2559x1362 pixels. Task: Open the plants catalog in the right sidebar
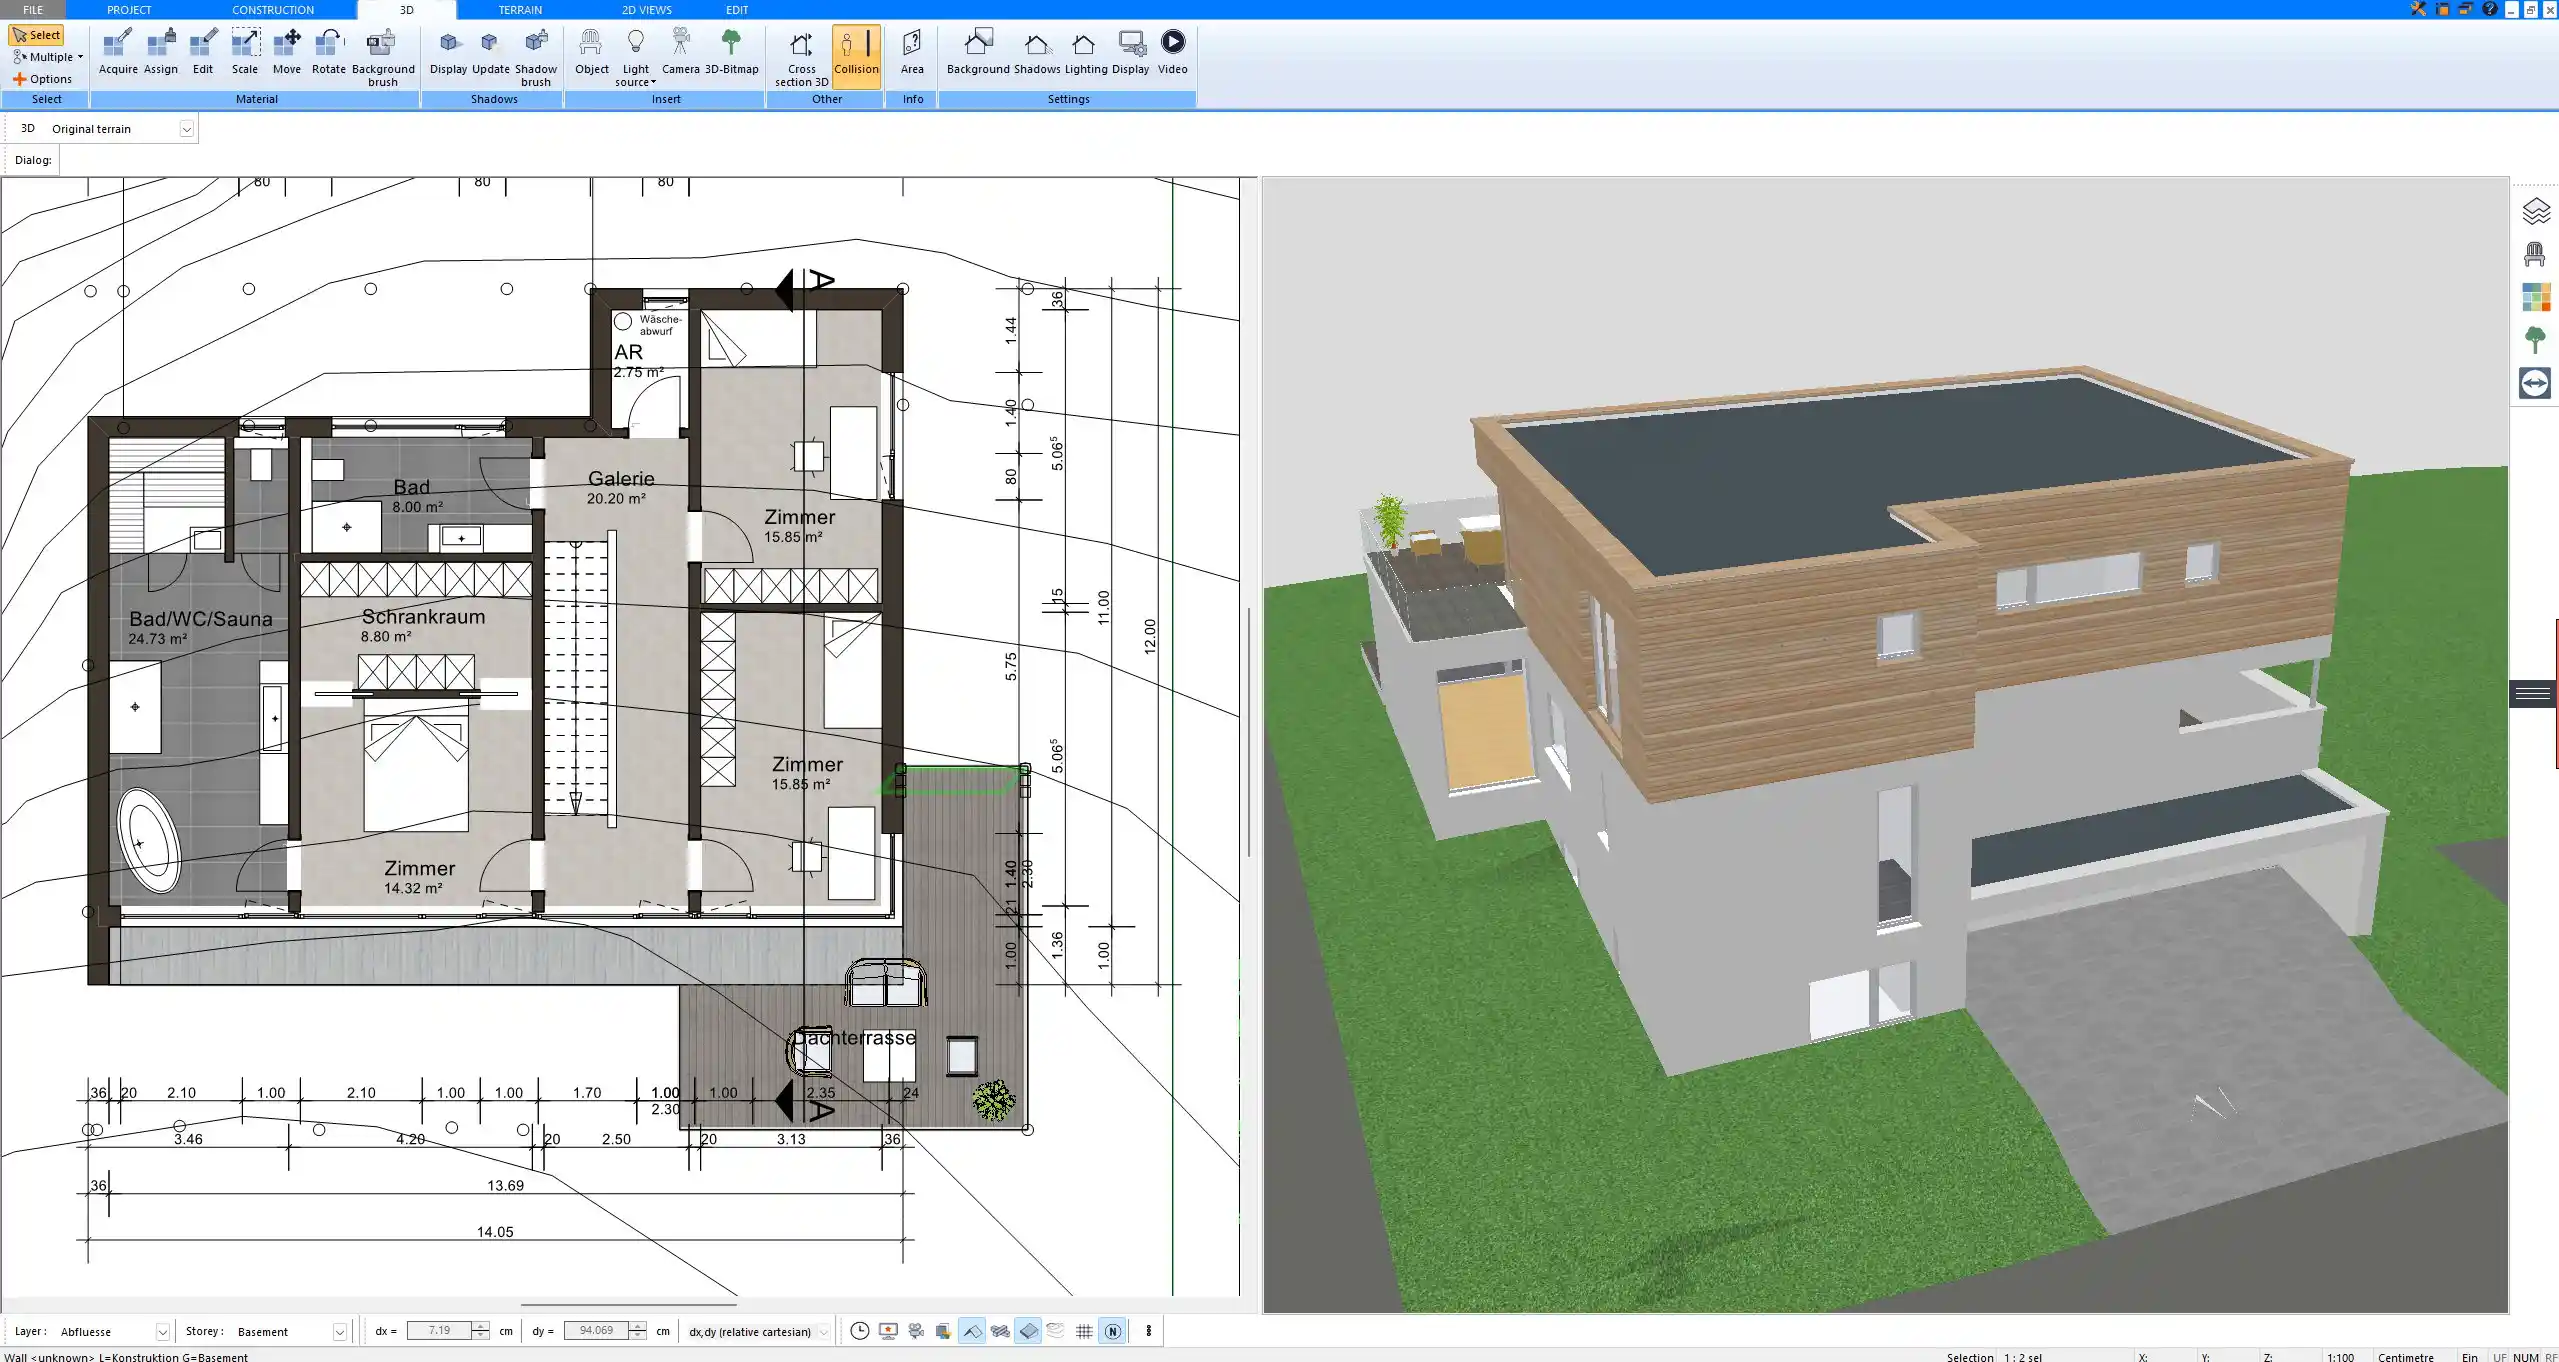[2537, 340]
